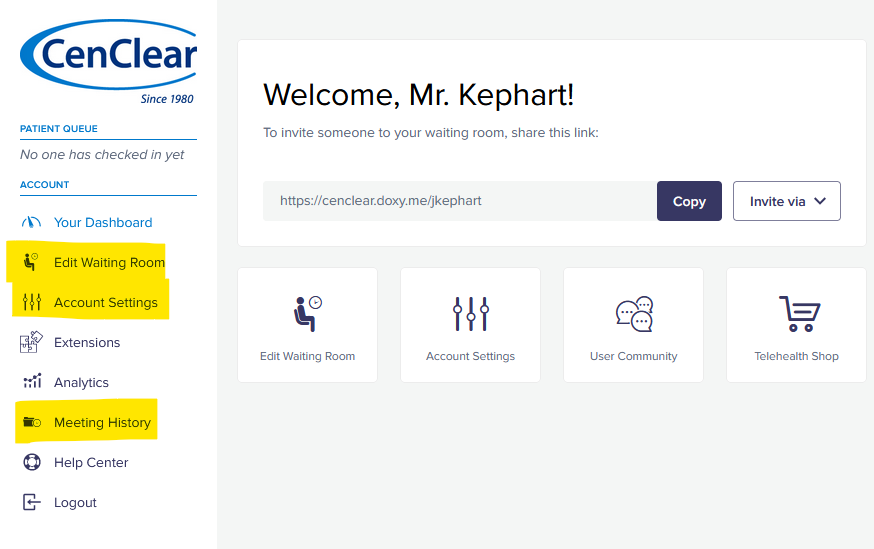Click the ACCOUNT section heading

point(45,184)
